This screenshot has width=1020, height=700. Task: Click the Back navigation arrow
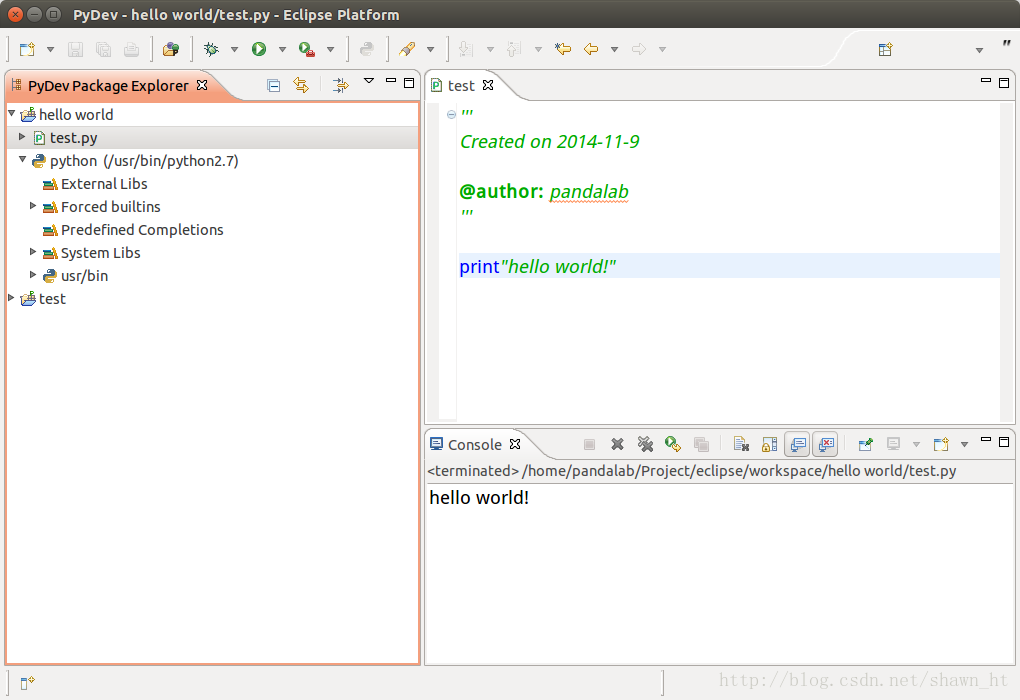591,49
